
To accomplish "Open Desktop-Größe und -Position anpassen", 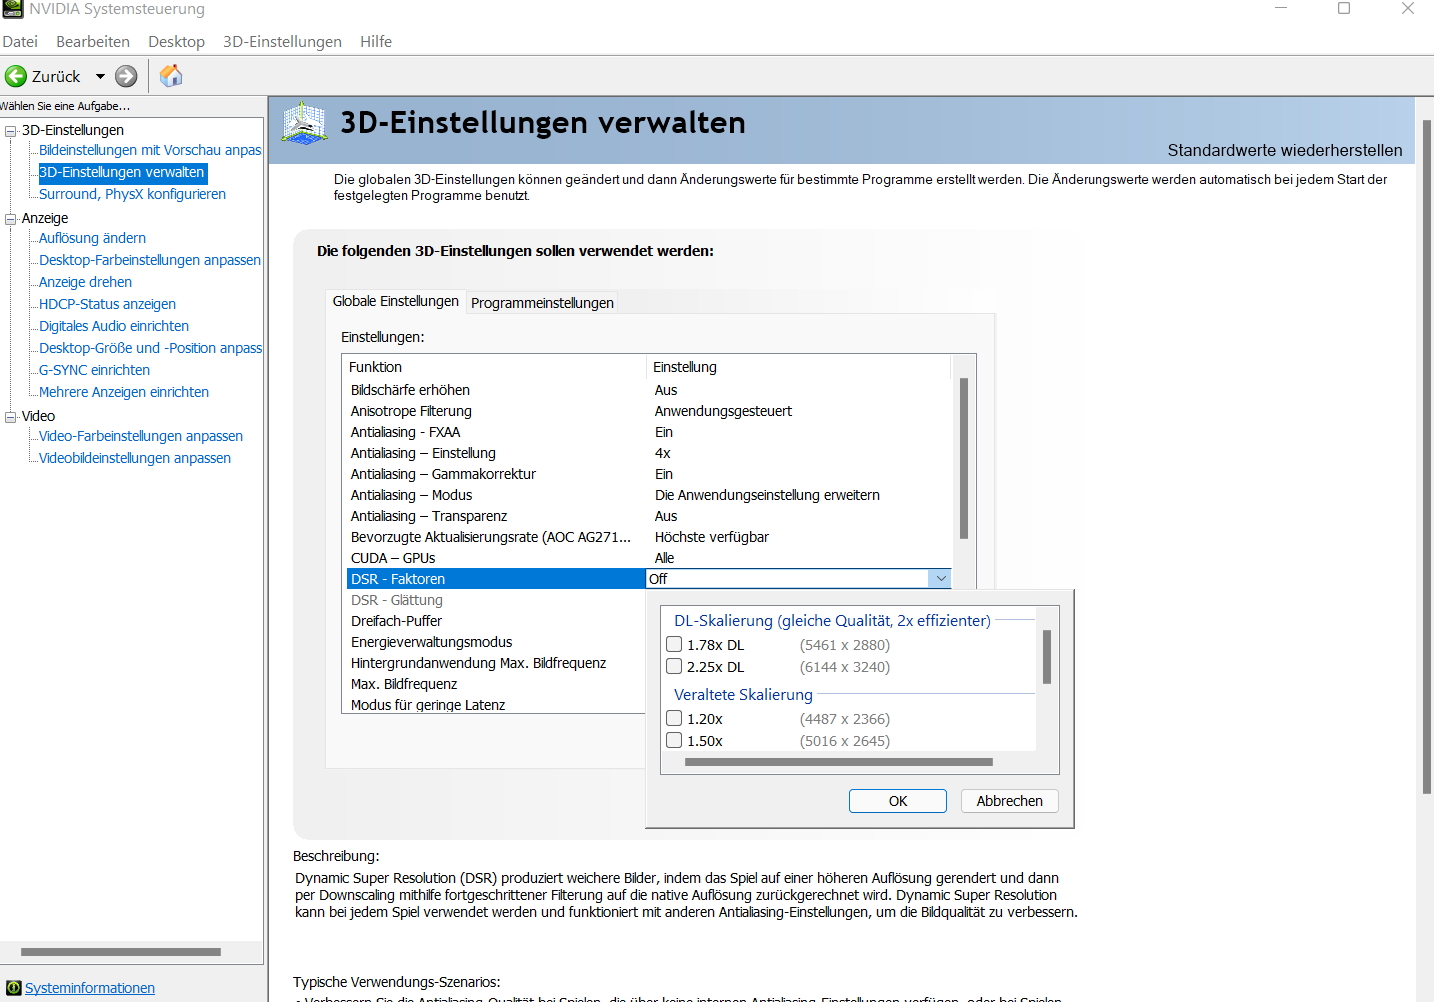I will (150, 348).
